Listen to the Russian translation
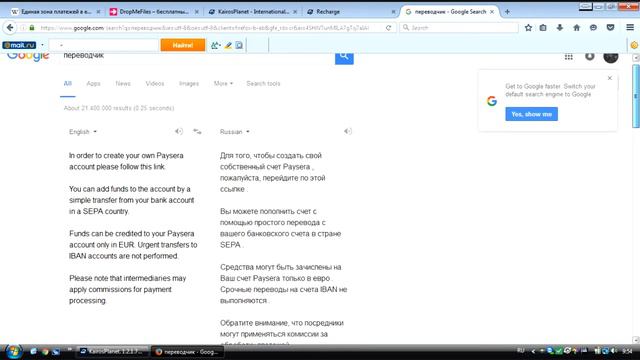This screenshot has width=640, height=360. (347, 131)
